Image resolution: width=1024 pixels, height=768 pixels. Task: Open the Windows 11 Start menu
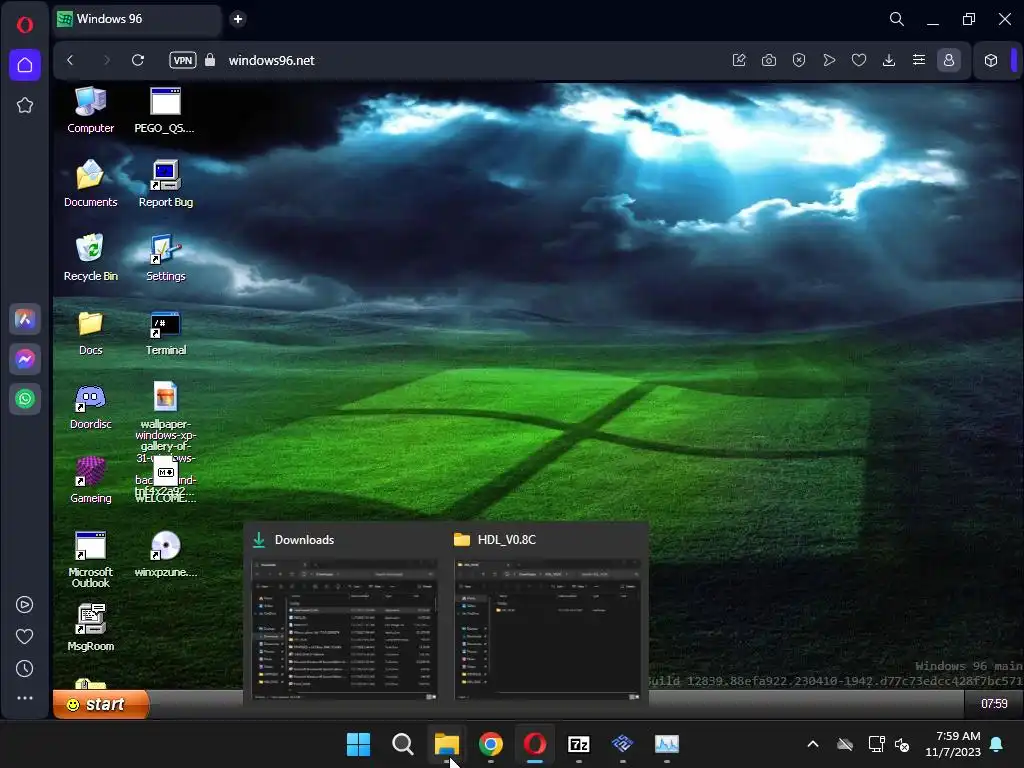click(x=358, y=744)
